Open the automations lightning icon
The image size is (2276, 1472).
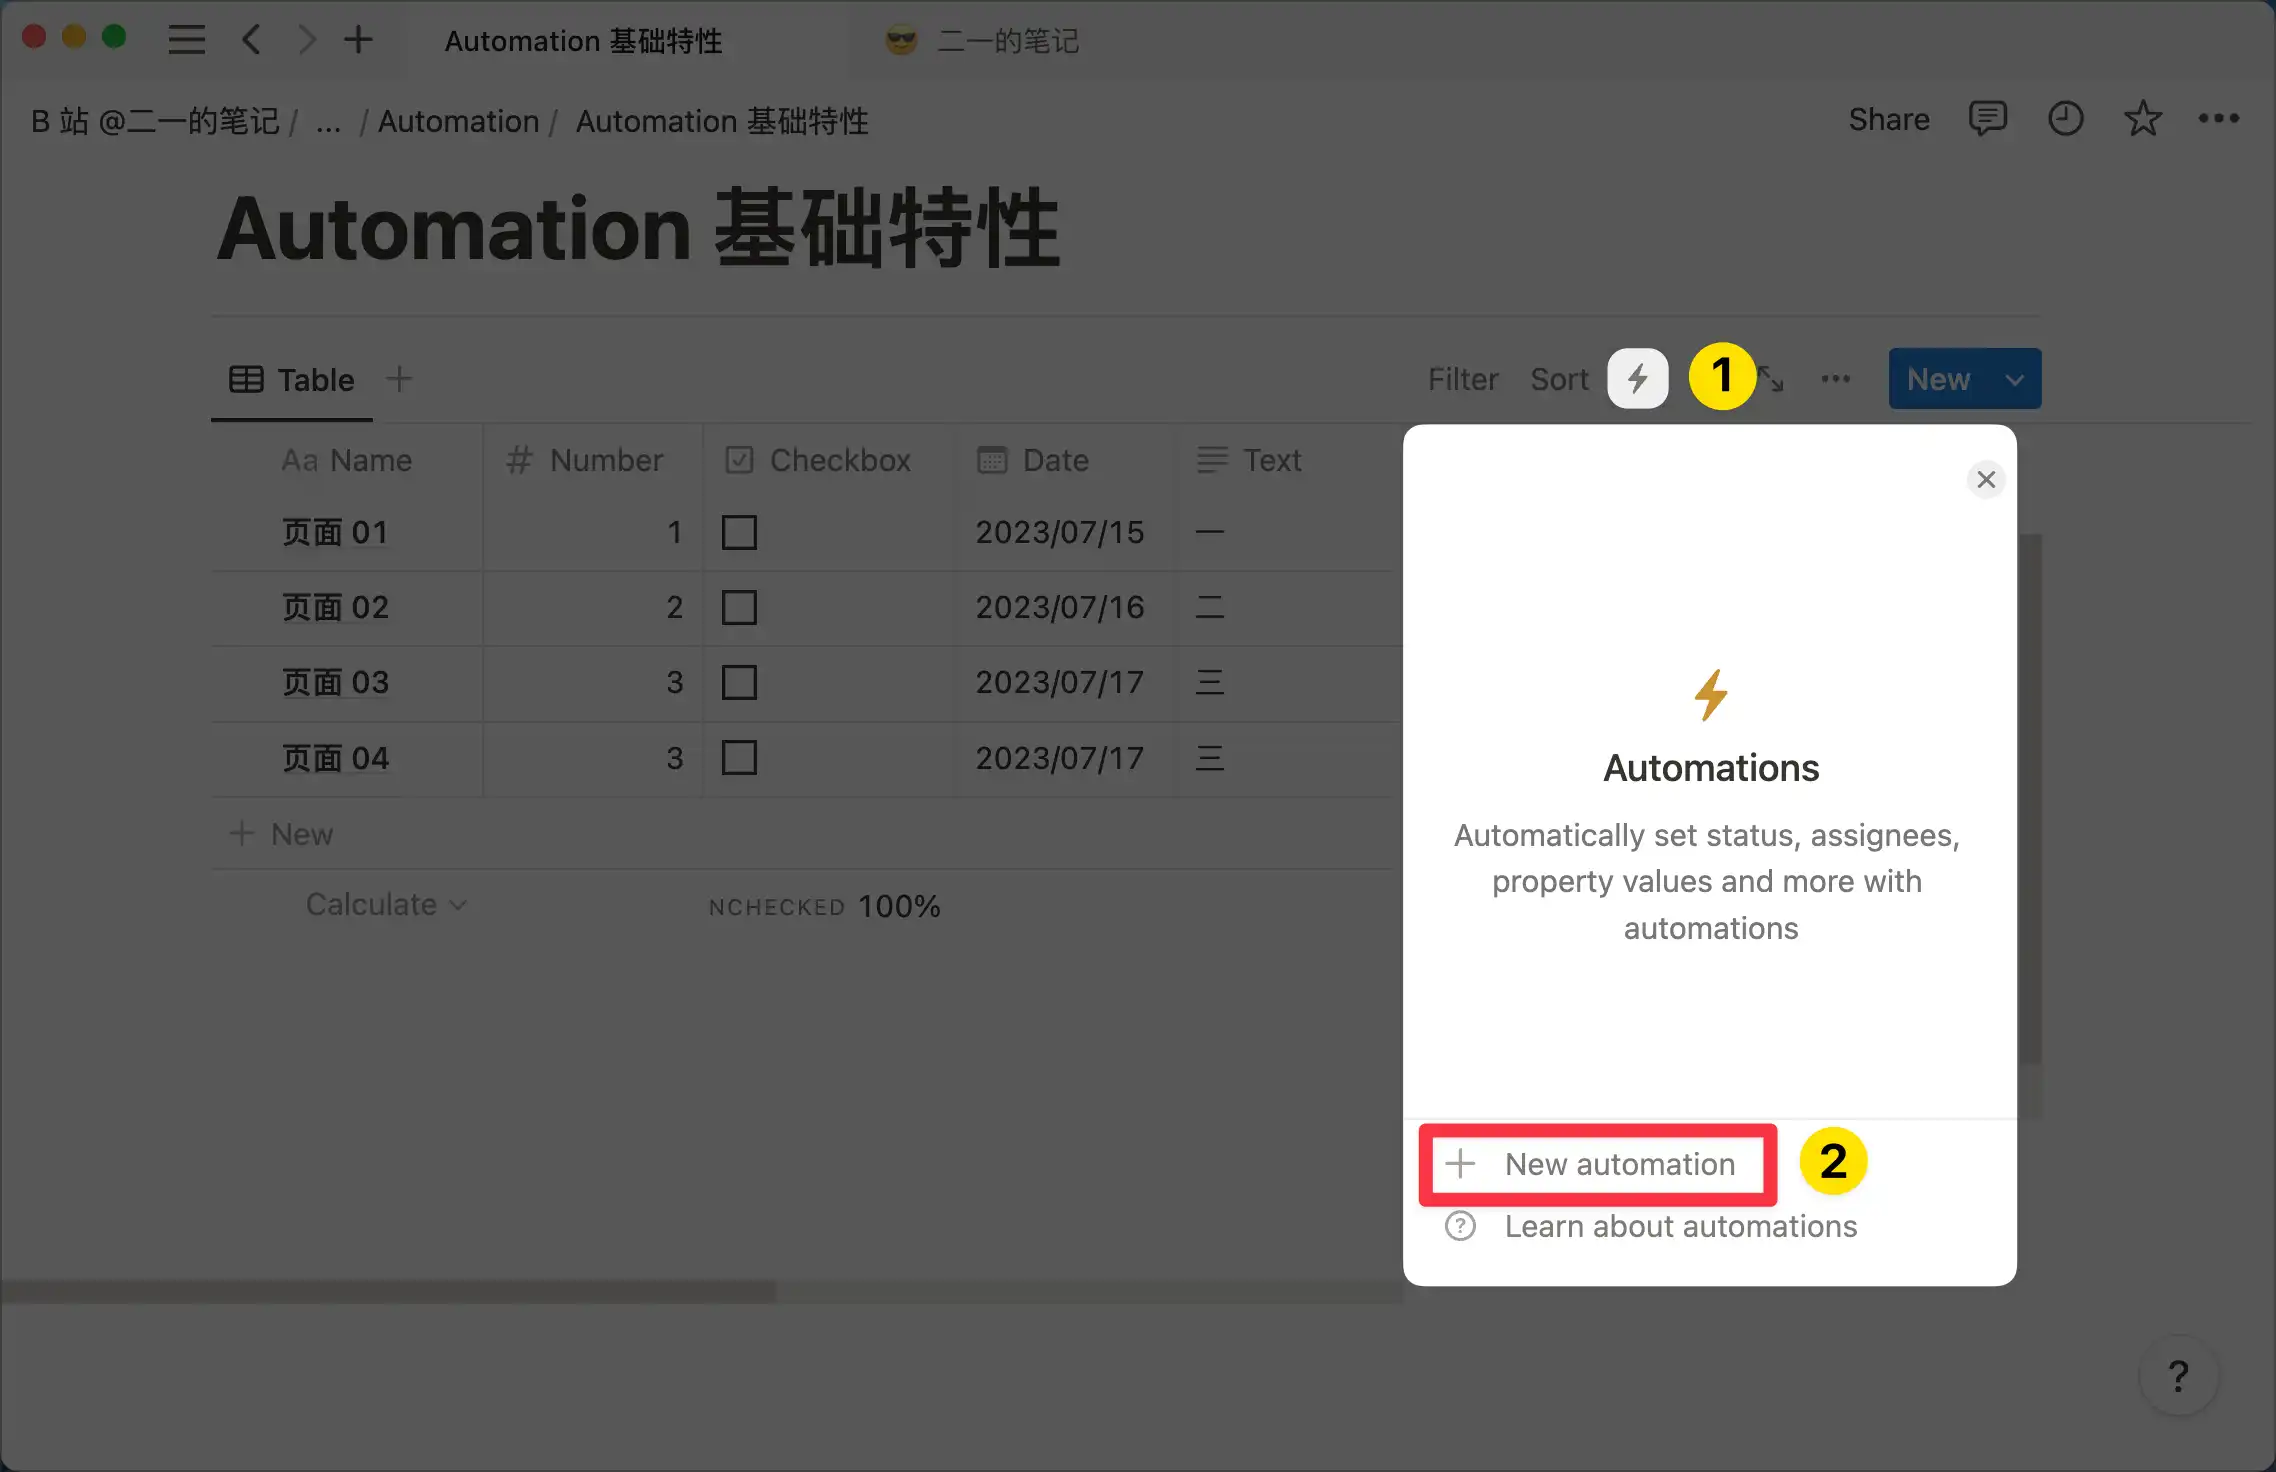(x=1637, y=378)
